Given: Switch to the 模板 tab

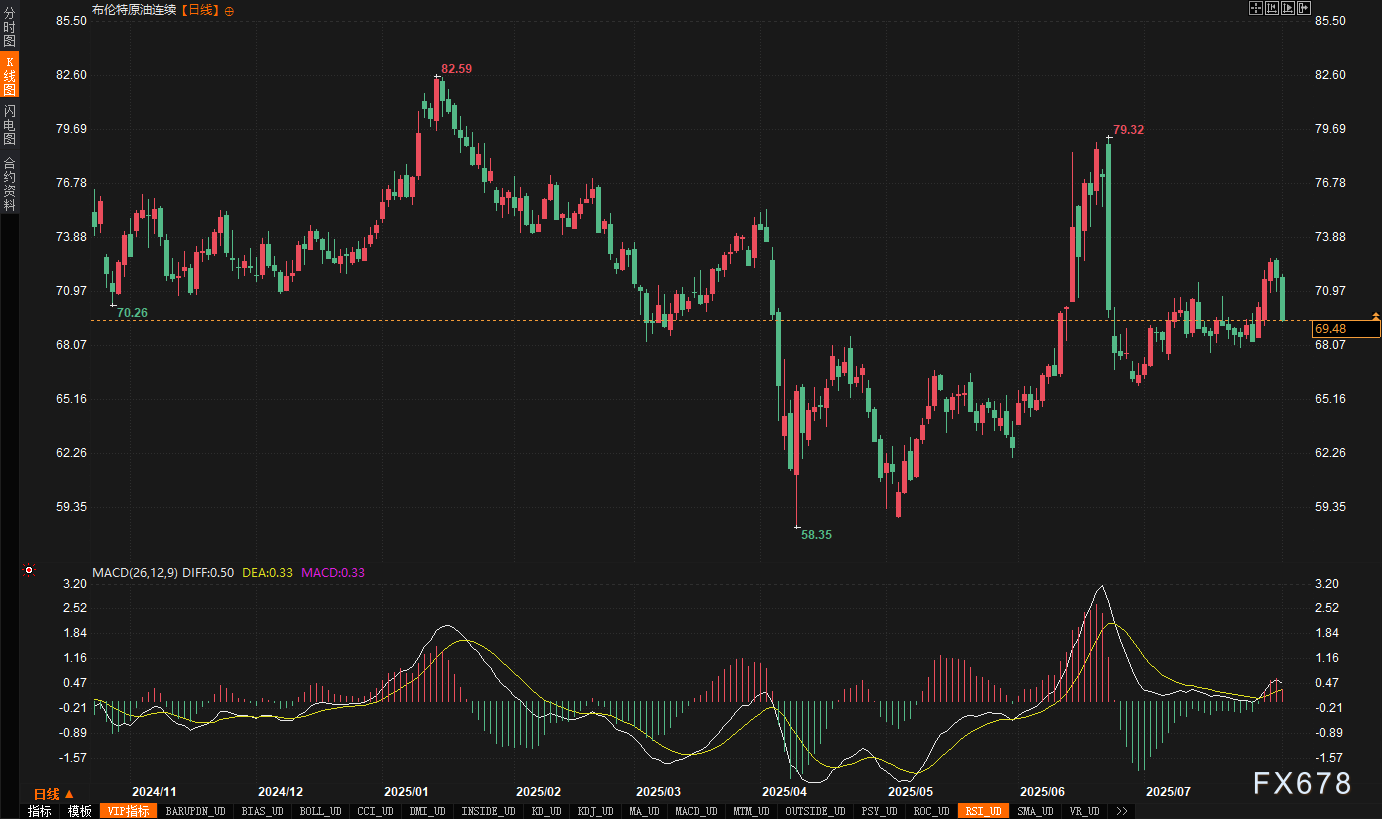Looking at the screenshot, I should pyautogui.click(x=79, y=811).
